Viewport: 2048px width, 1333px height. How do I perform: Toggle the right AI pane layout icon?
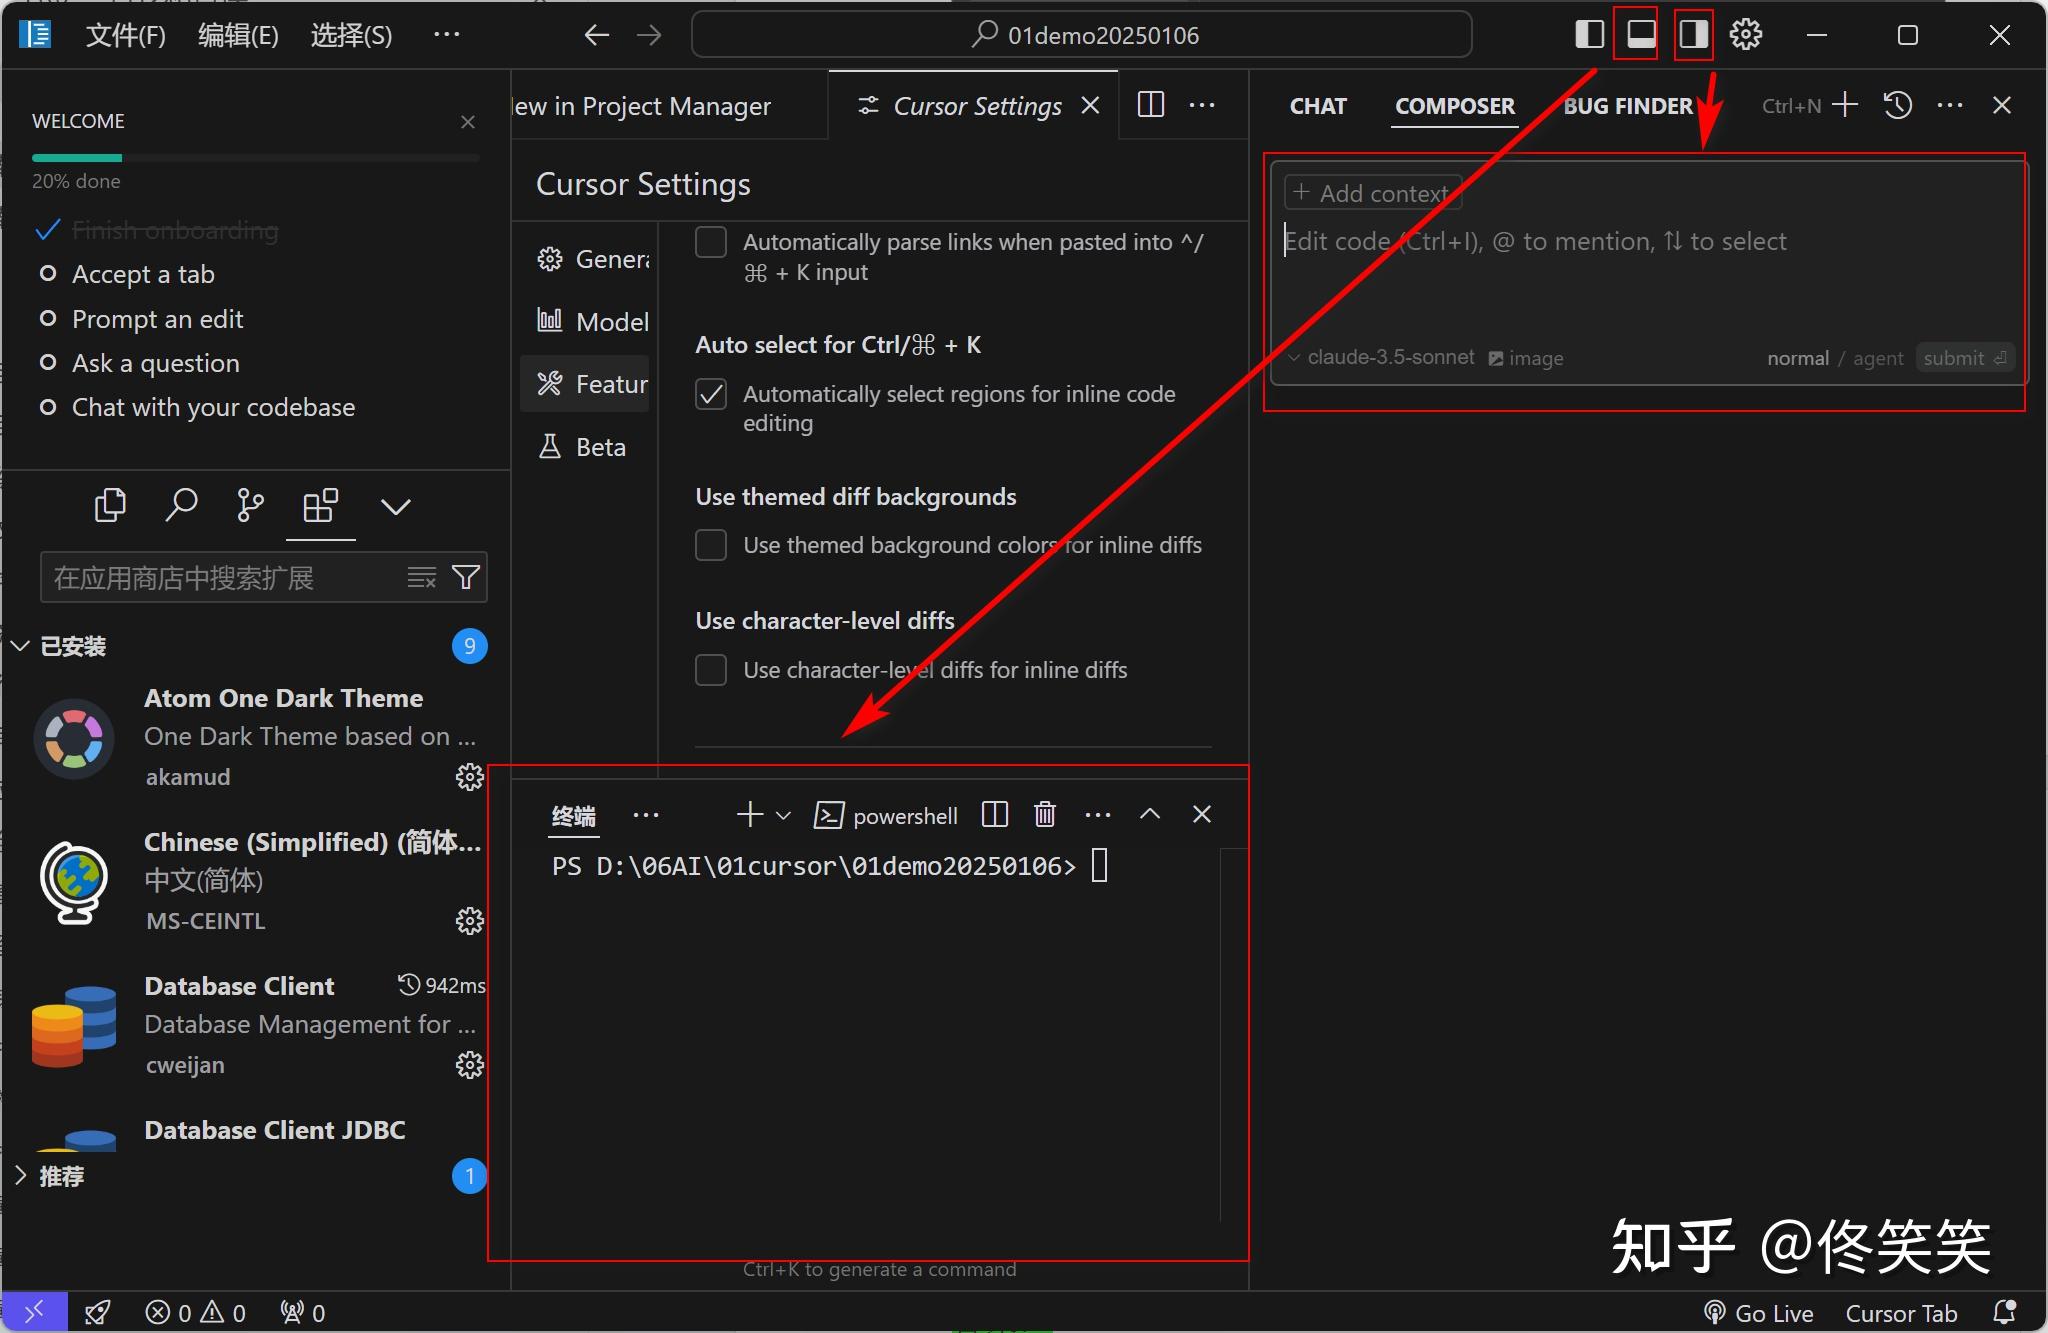click(x=1693, y=35)
